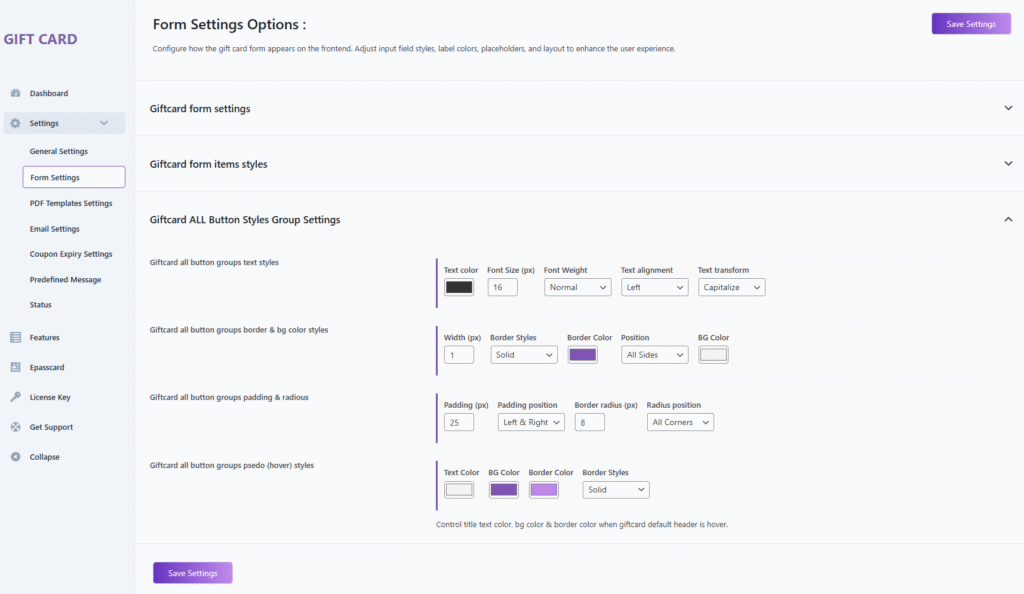Click the top Save Settings button
Screen dimensions: 1024x594
(x=970, y=24)
